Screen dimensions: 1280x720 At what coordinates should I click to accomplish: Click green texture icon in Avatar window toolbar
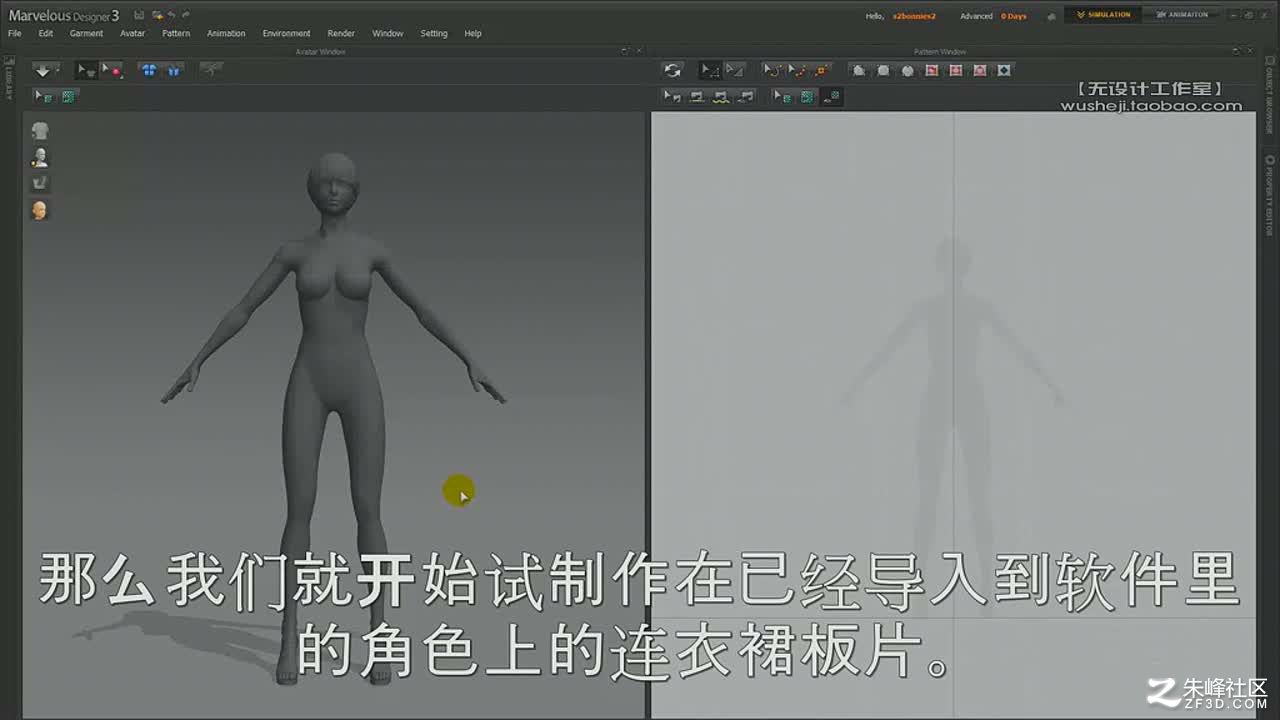tap(68, 96)
